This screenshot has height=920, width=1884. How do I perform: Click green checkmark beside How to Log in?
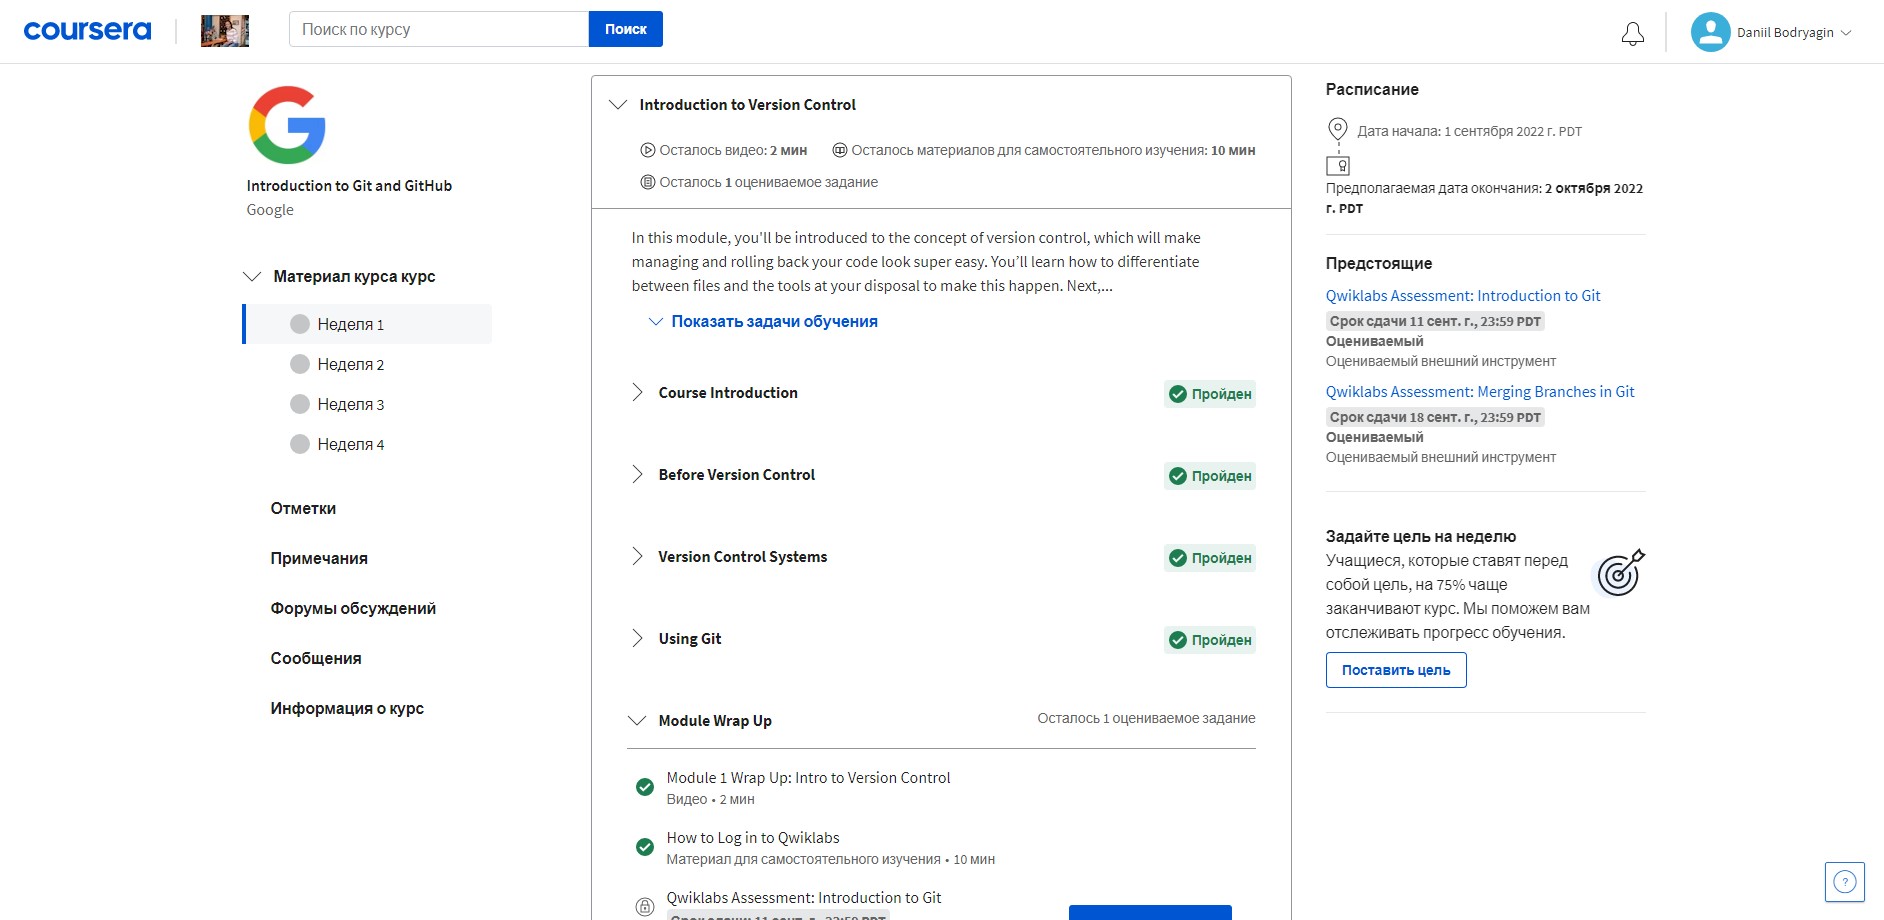645,847
